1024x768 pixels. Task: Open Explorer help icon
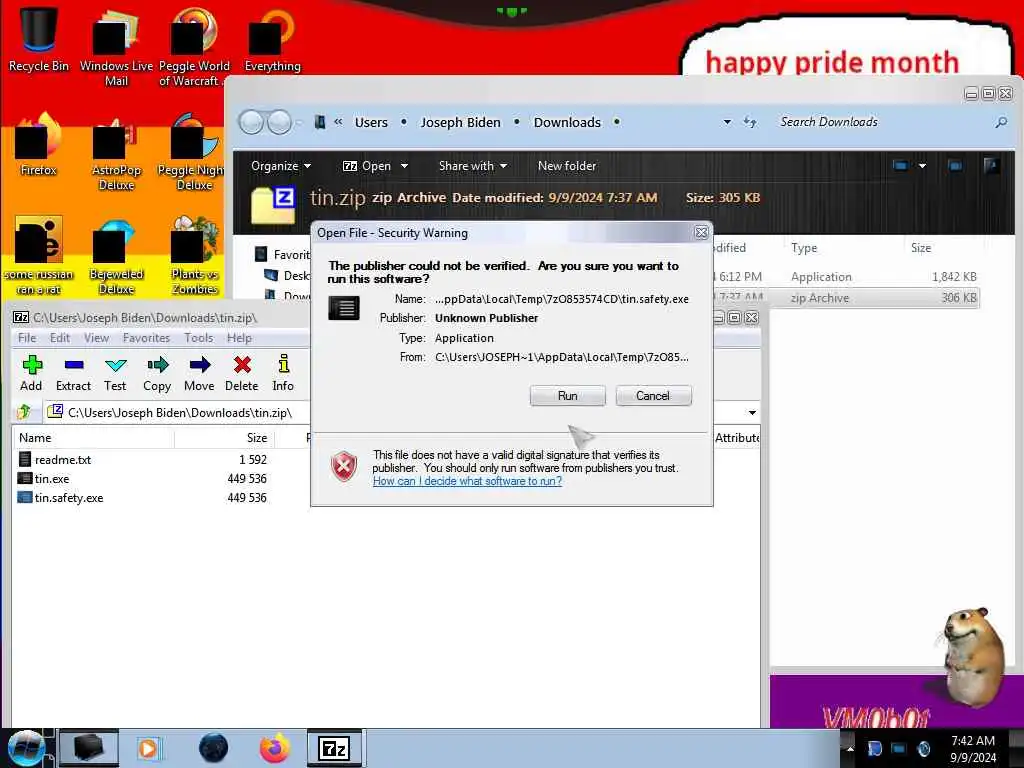pos(991,166)
